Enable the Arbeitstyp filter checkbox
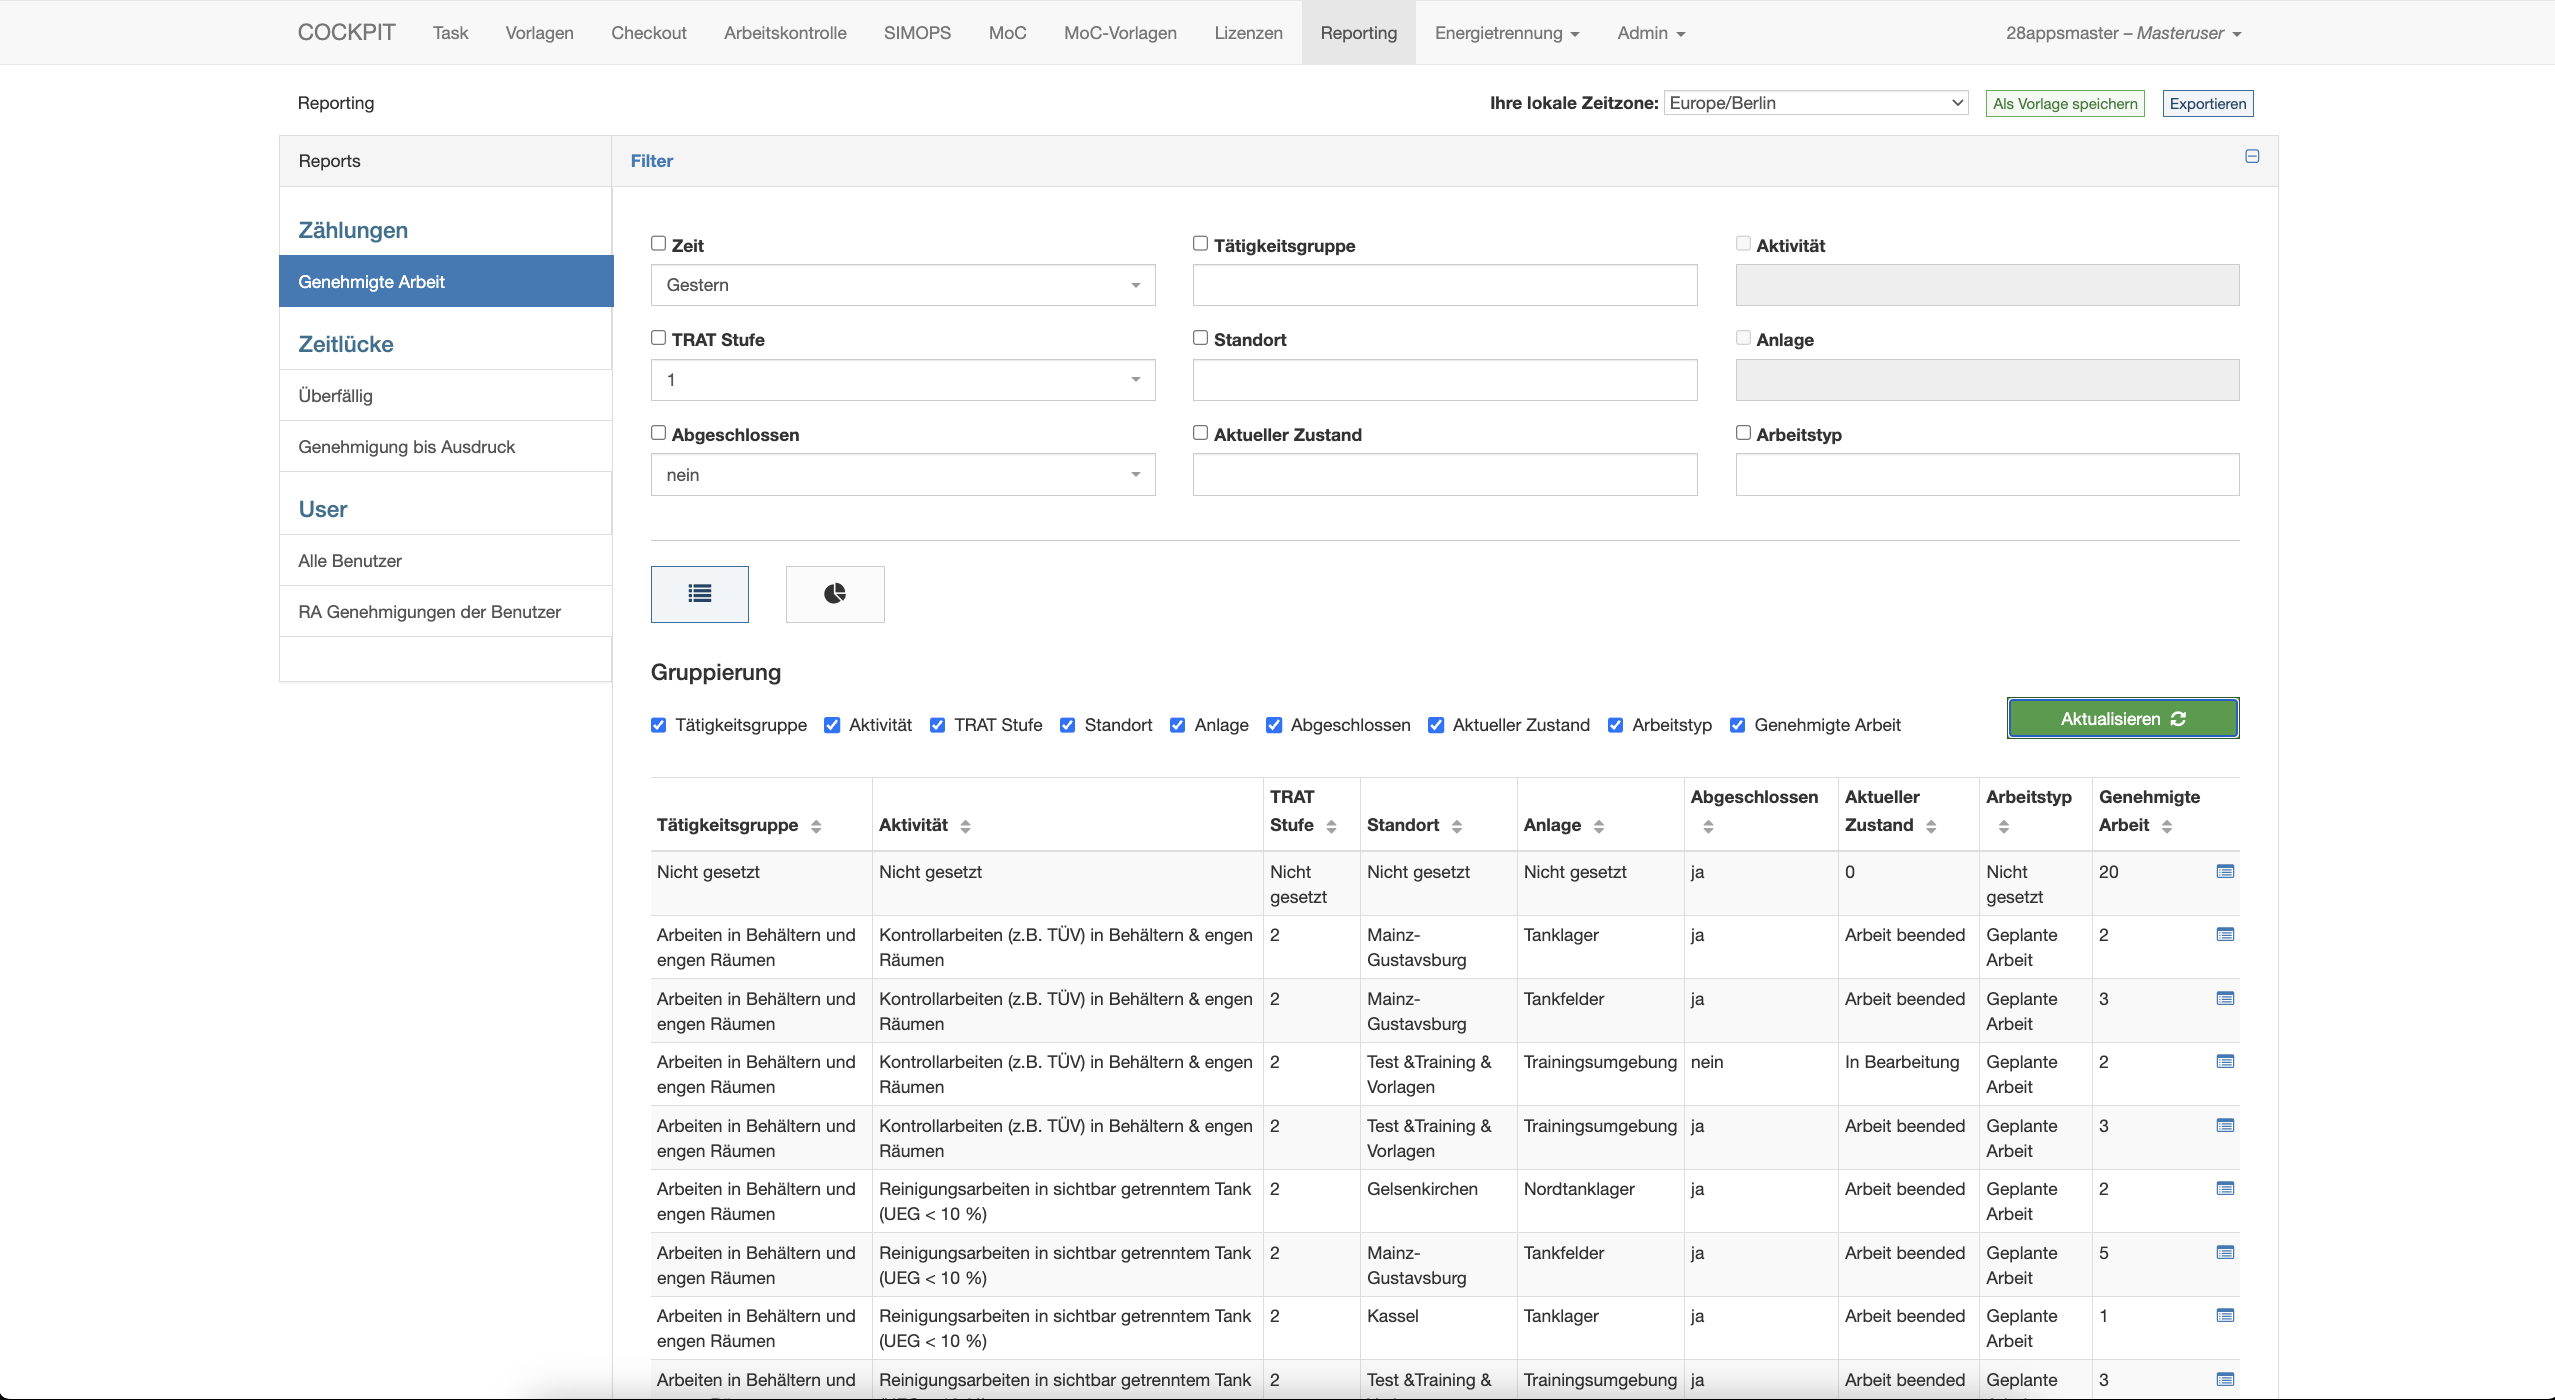This screenshot has width=2555, height=1400. 1743,432
